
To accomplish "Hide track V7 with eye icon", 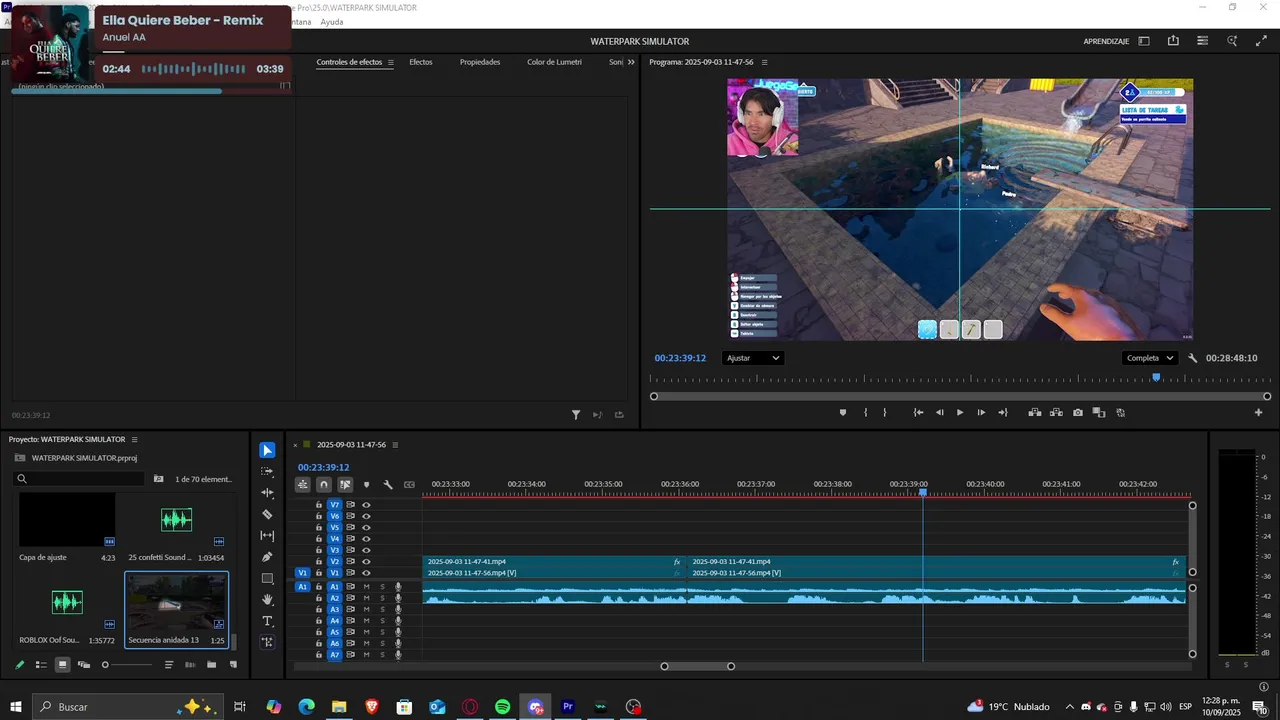I will (x=366, y=505).
